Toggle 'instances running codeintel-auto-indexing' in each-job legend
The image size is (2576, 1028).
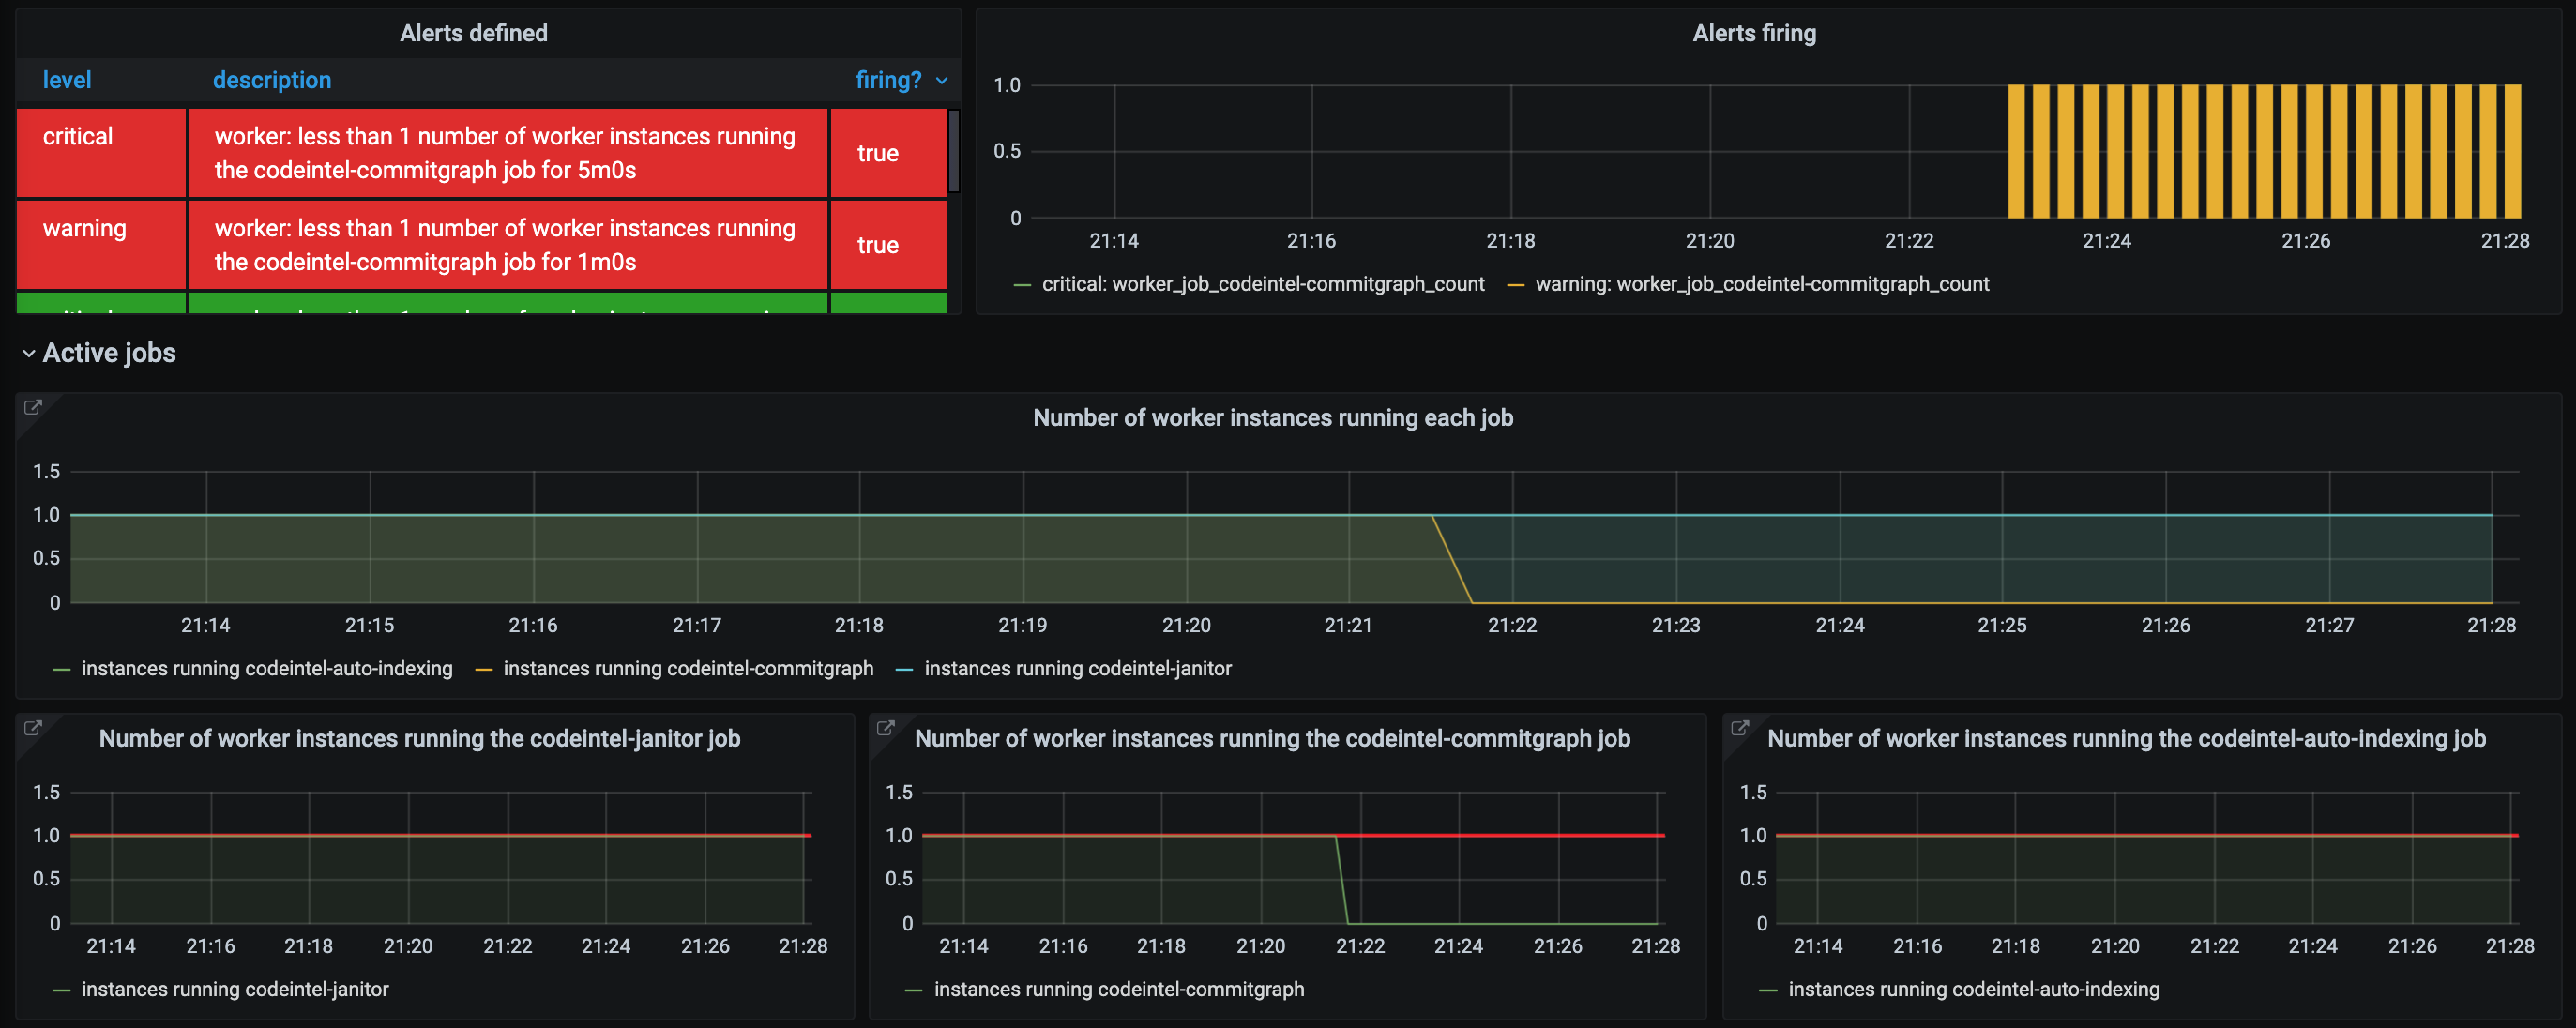[267, 669]
